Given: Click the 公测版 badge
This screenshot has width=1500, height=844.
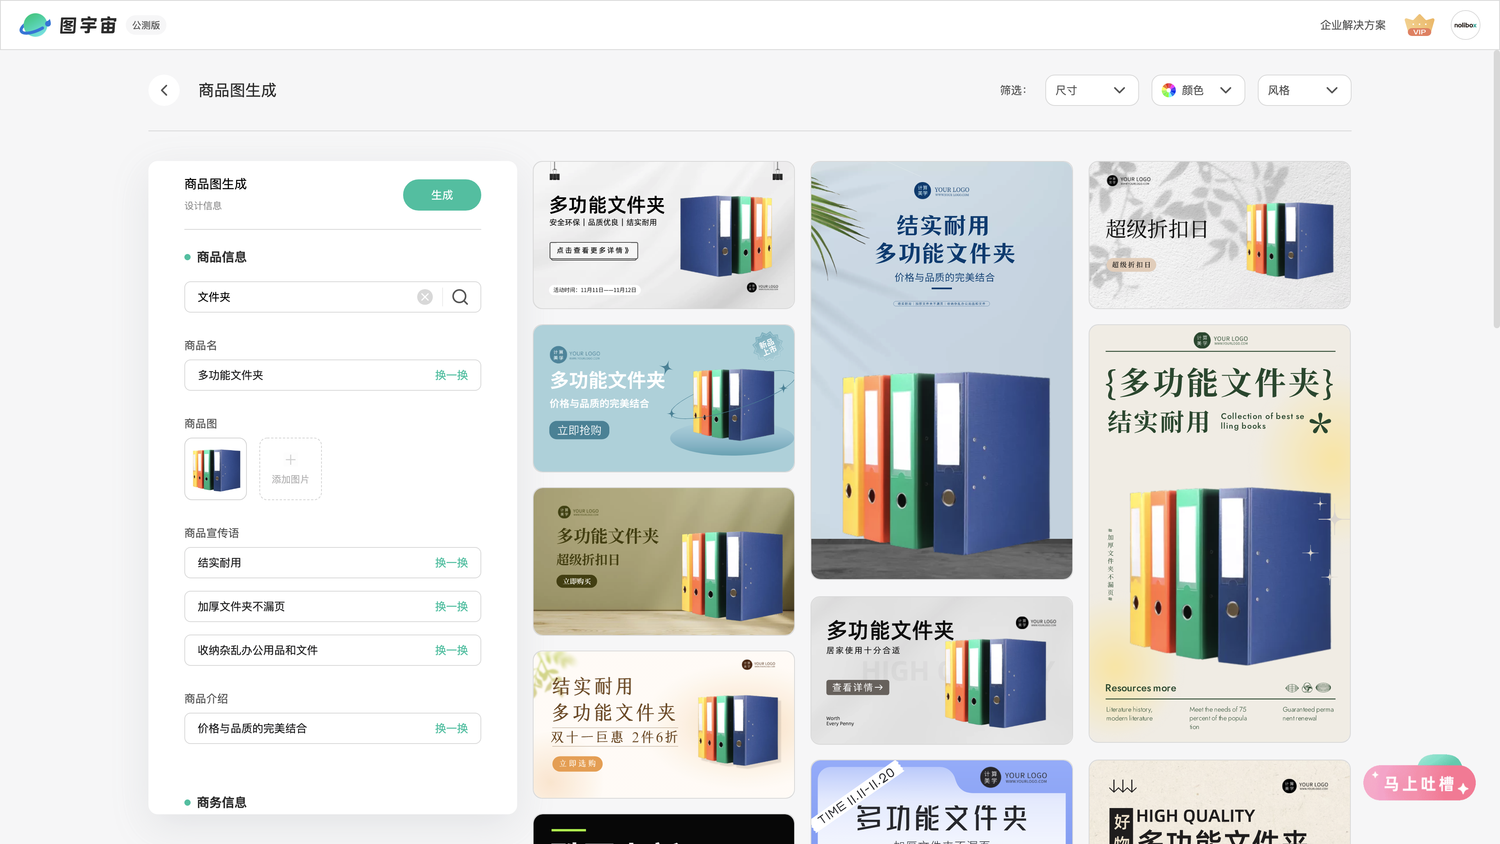Looking at the screenshot, I should tap(146, 25).
